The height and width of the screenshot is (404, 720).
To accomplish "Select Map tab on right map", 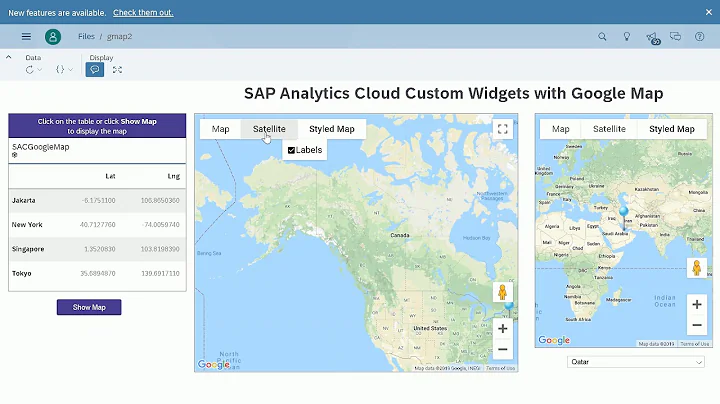I will 561,129.
